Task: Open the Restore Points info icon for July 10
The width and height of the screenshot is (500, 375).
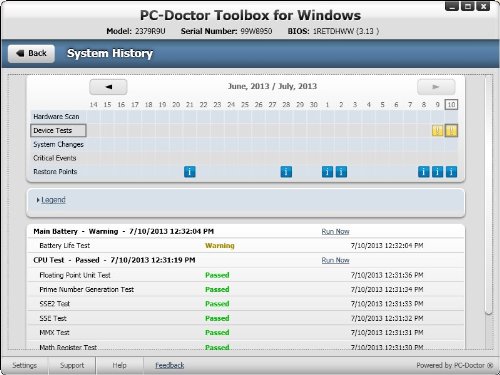Action: 451,172
